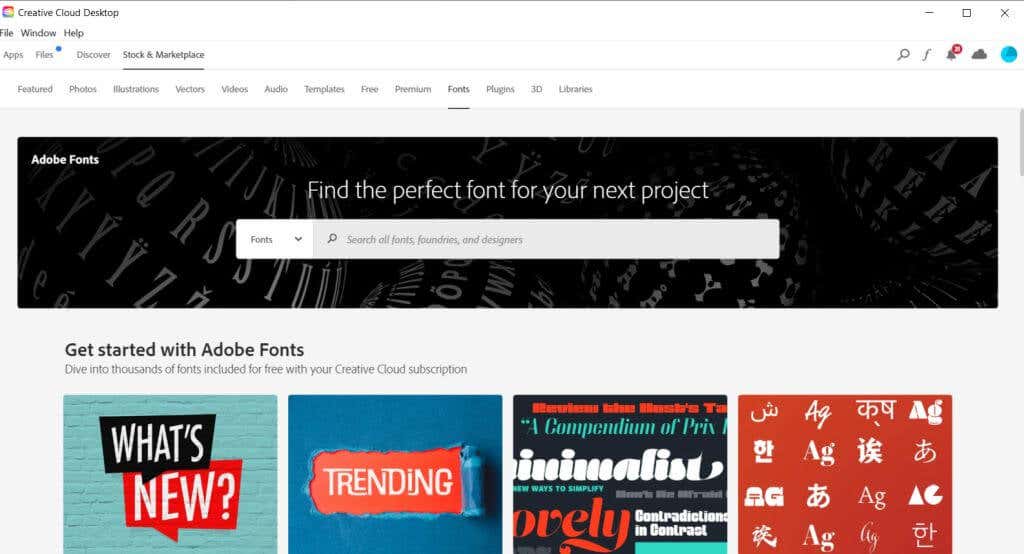Open the account profile avatar
The image size is (1024, 554).
[1008, 54]
